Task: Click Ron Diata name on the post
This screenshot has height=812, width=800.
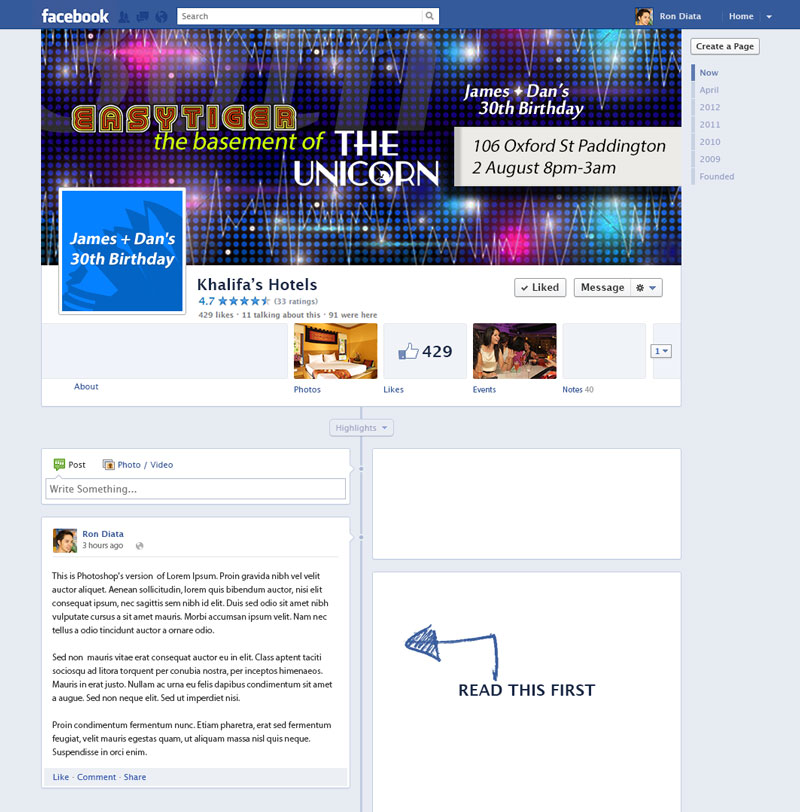Action: click(x=103, y=534)
